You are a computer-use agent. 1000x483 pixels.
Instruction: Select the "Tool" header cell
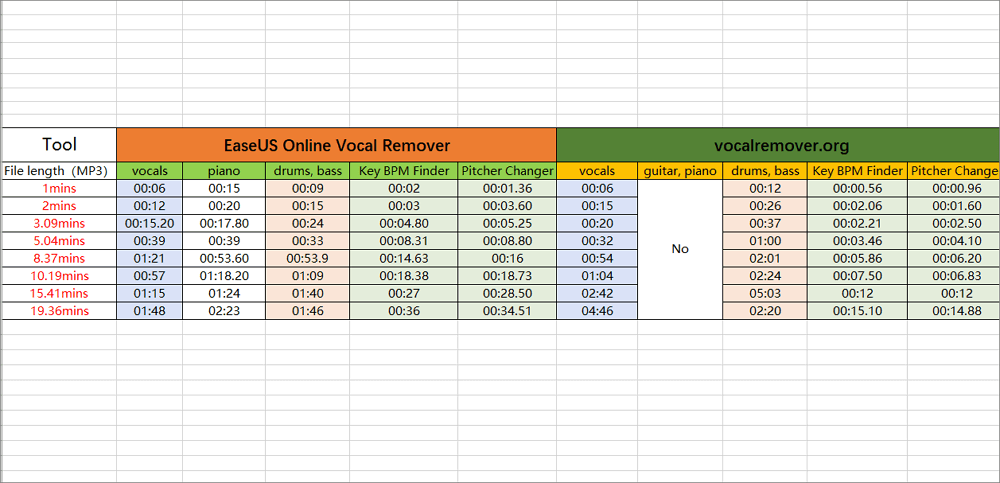[x=59, y=144]
